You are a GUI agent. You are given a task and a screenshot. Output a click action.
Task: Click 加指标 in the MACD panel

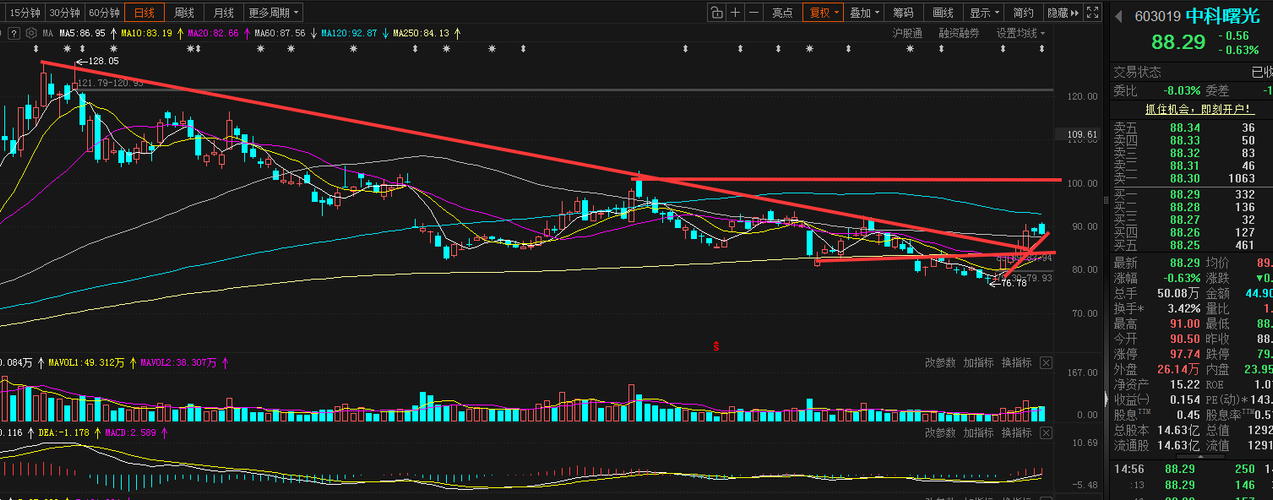coord(978,433)
